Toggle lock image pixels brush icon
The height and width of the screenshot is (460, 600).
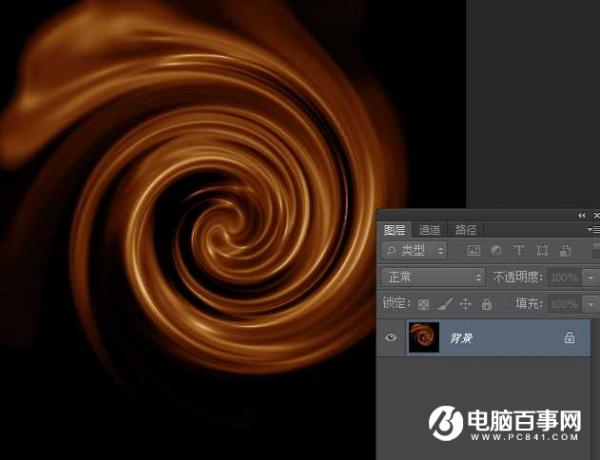click(445, 303)
